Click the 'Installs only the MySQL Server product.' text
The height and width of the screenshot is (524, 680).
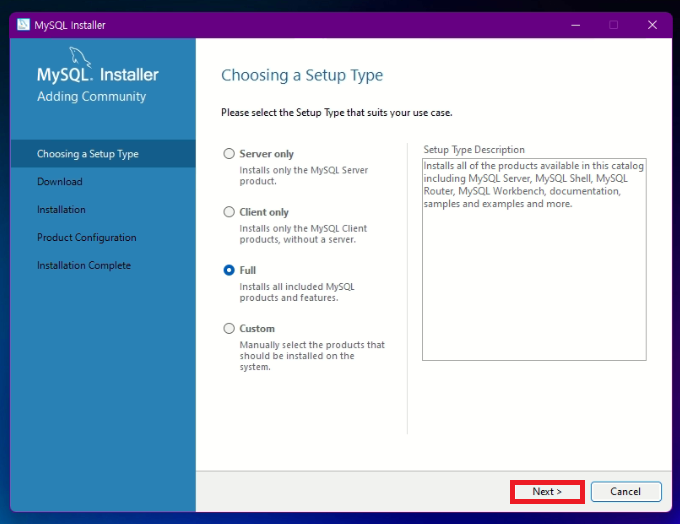pos(304,176)
